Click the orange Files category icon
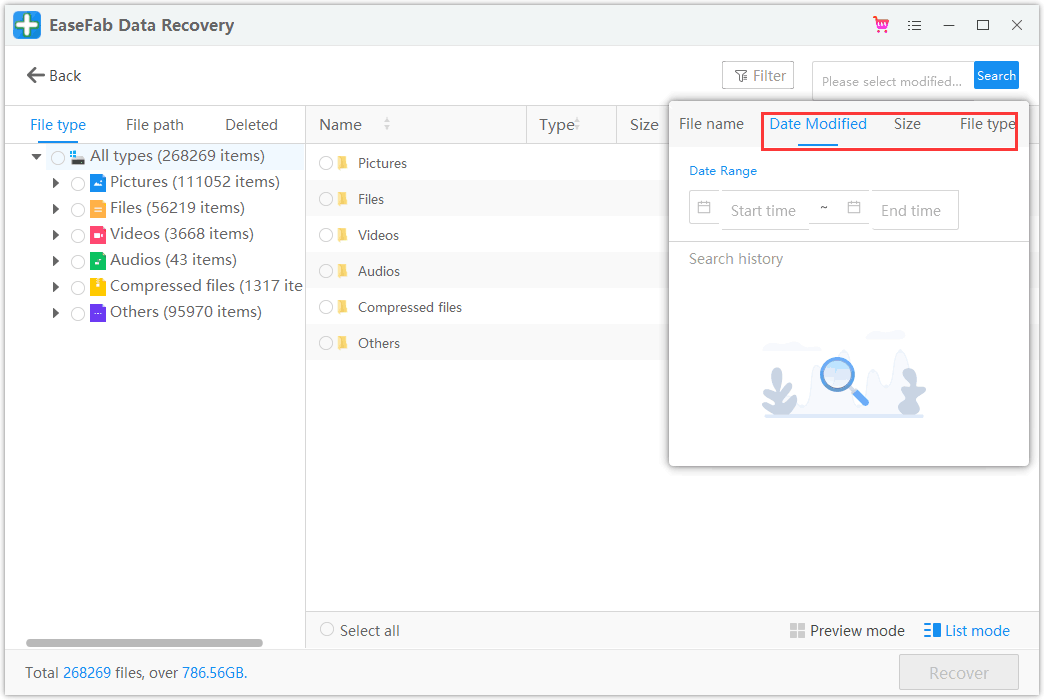The width and height of the screenshot is (1044, 700). (x=98, y=208)
